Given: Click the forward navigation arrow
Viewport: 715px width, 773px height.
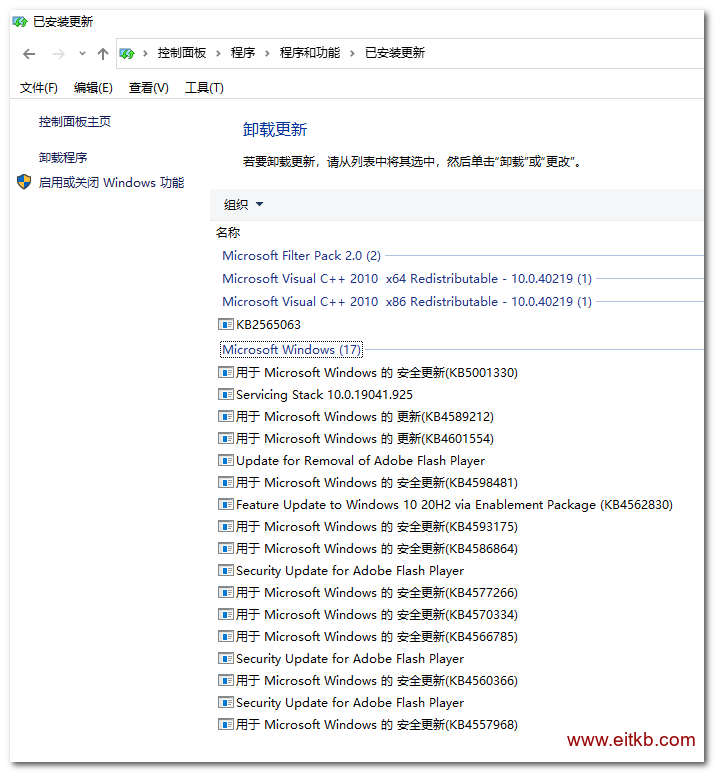Looking at the screenshot, I should pyautogui.click(x=58, y=54).
